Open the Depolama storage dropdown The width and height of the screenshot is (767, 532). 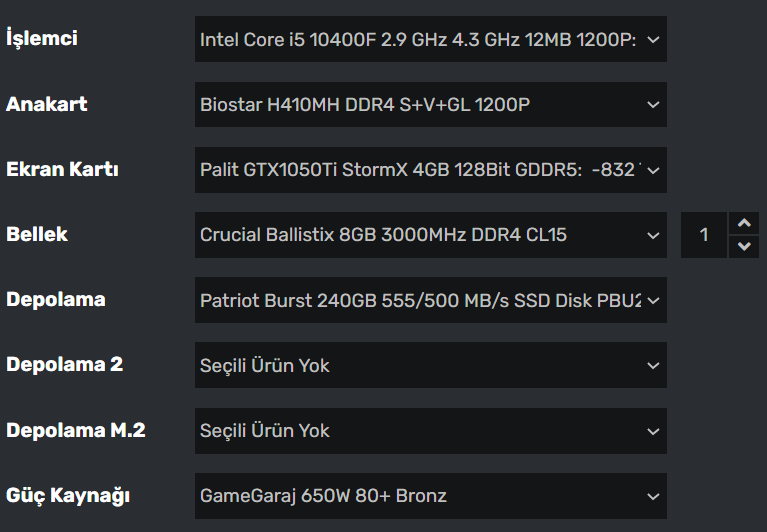pos(420,300)
